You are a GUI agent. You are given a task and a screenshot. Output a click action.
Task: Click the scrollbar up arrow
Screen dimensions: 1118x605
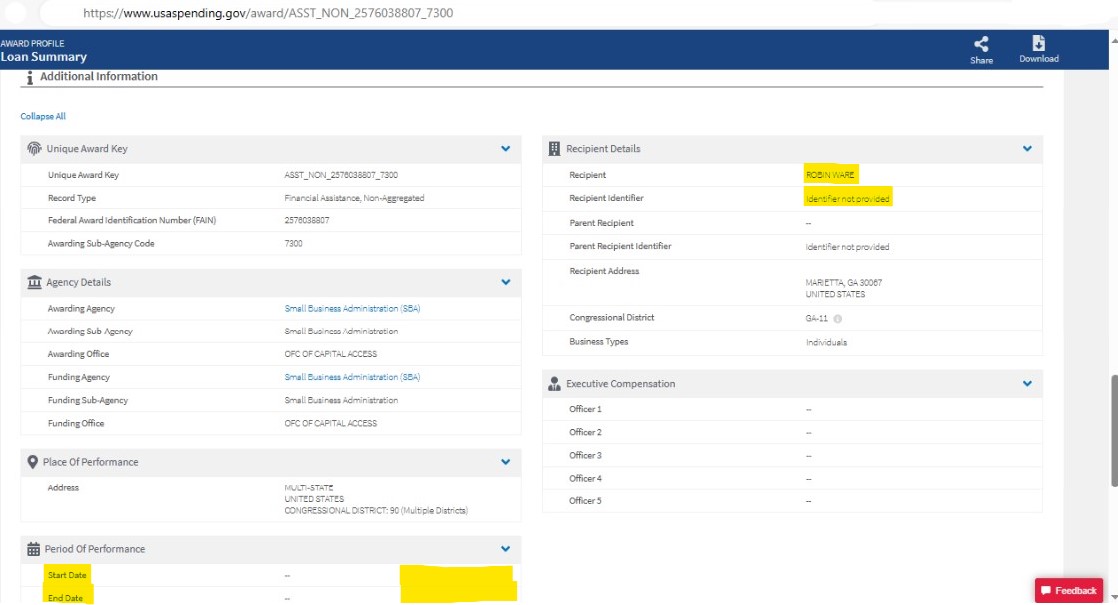click(x=1113, y=40)
